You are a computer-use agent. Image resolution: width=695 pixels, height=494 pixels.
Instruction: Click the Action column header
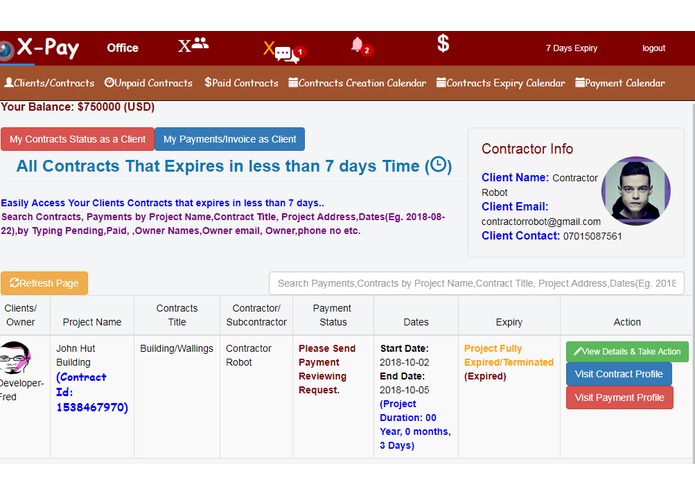point(627,322)
